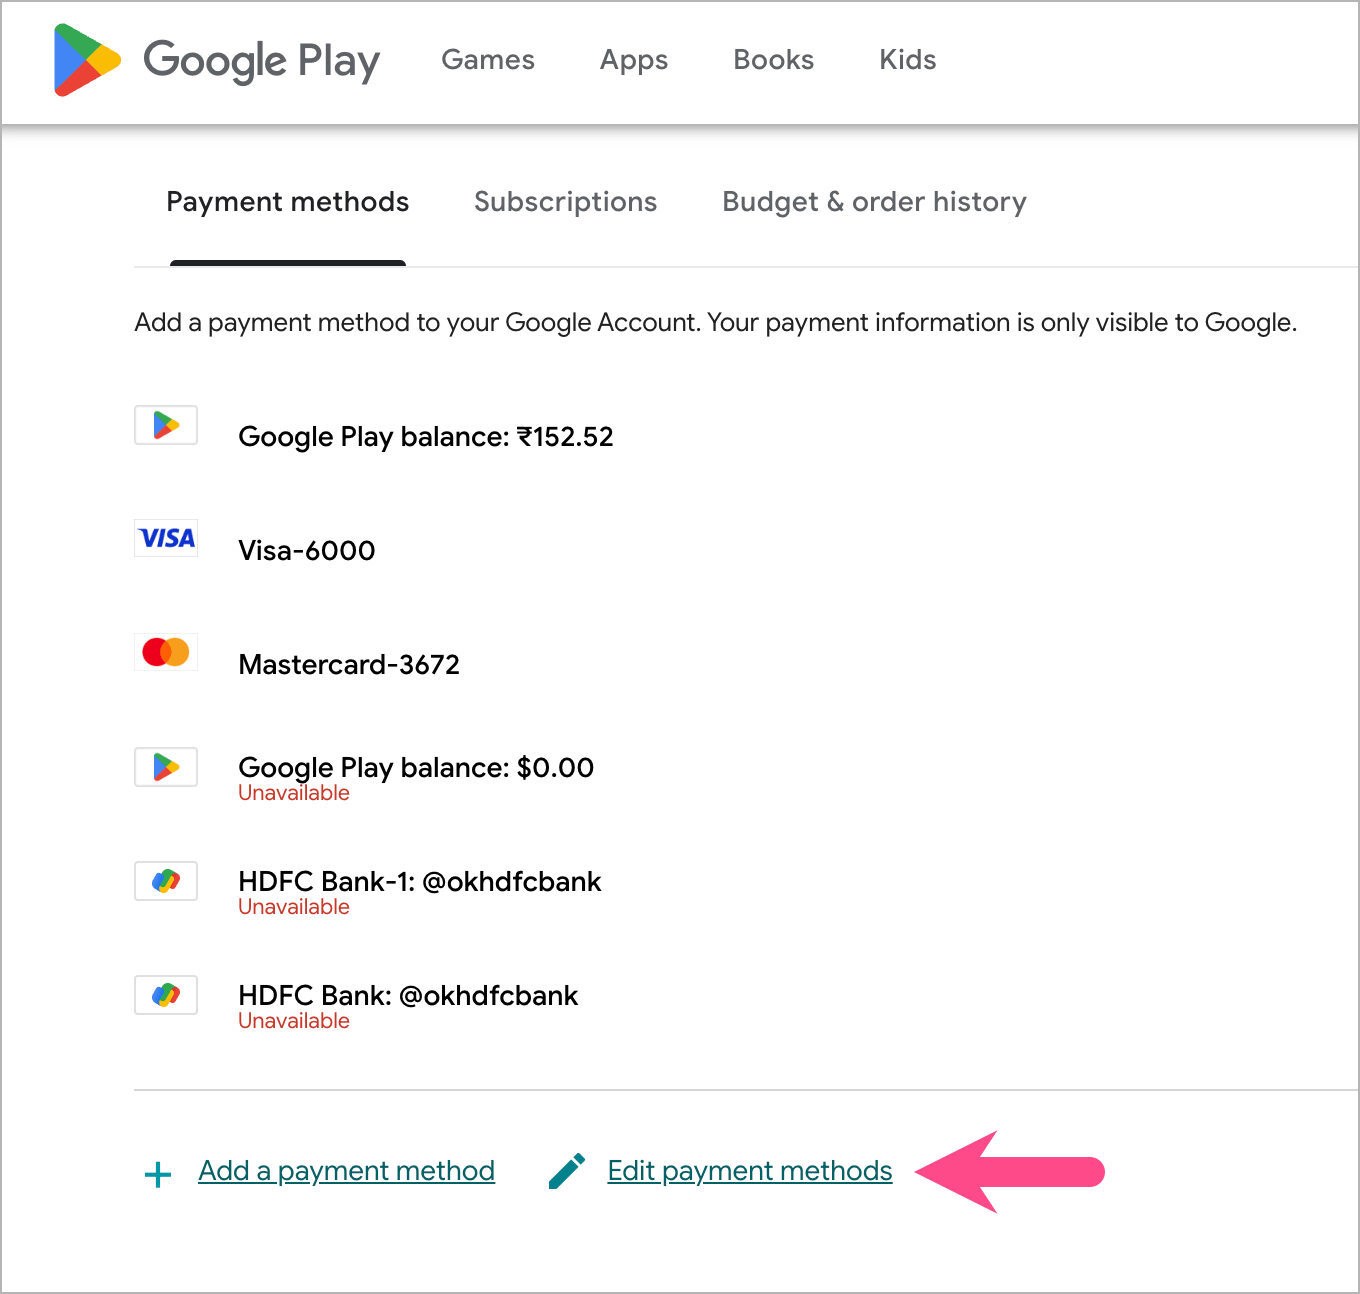
Task: Click the HDFC Bank Google Pay icon
Action: tap(166, 995)
